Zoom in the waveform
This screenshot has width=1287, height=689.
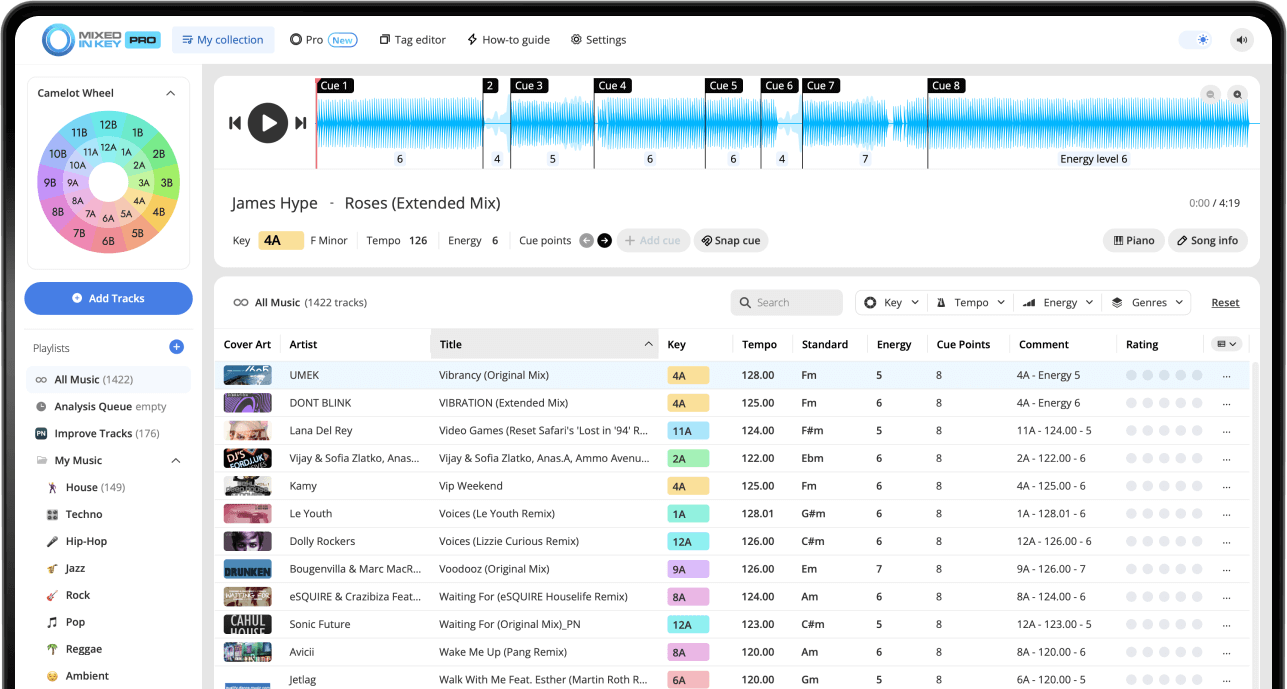[1237, 94]
